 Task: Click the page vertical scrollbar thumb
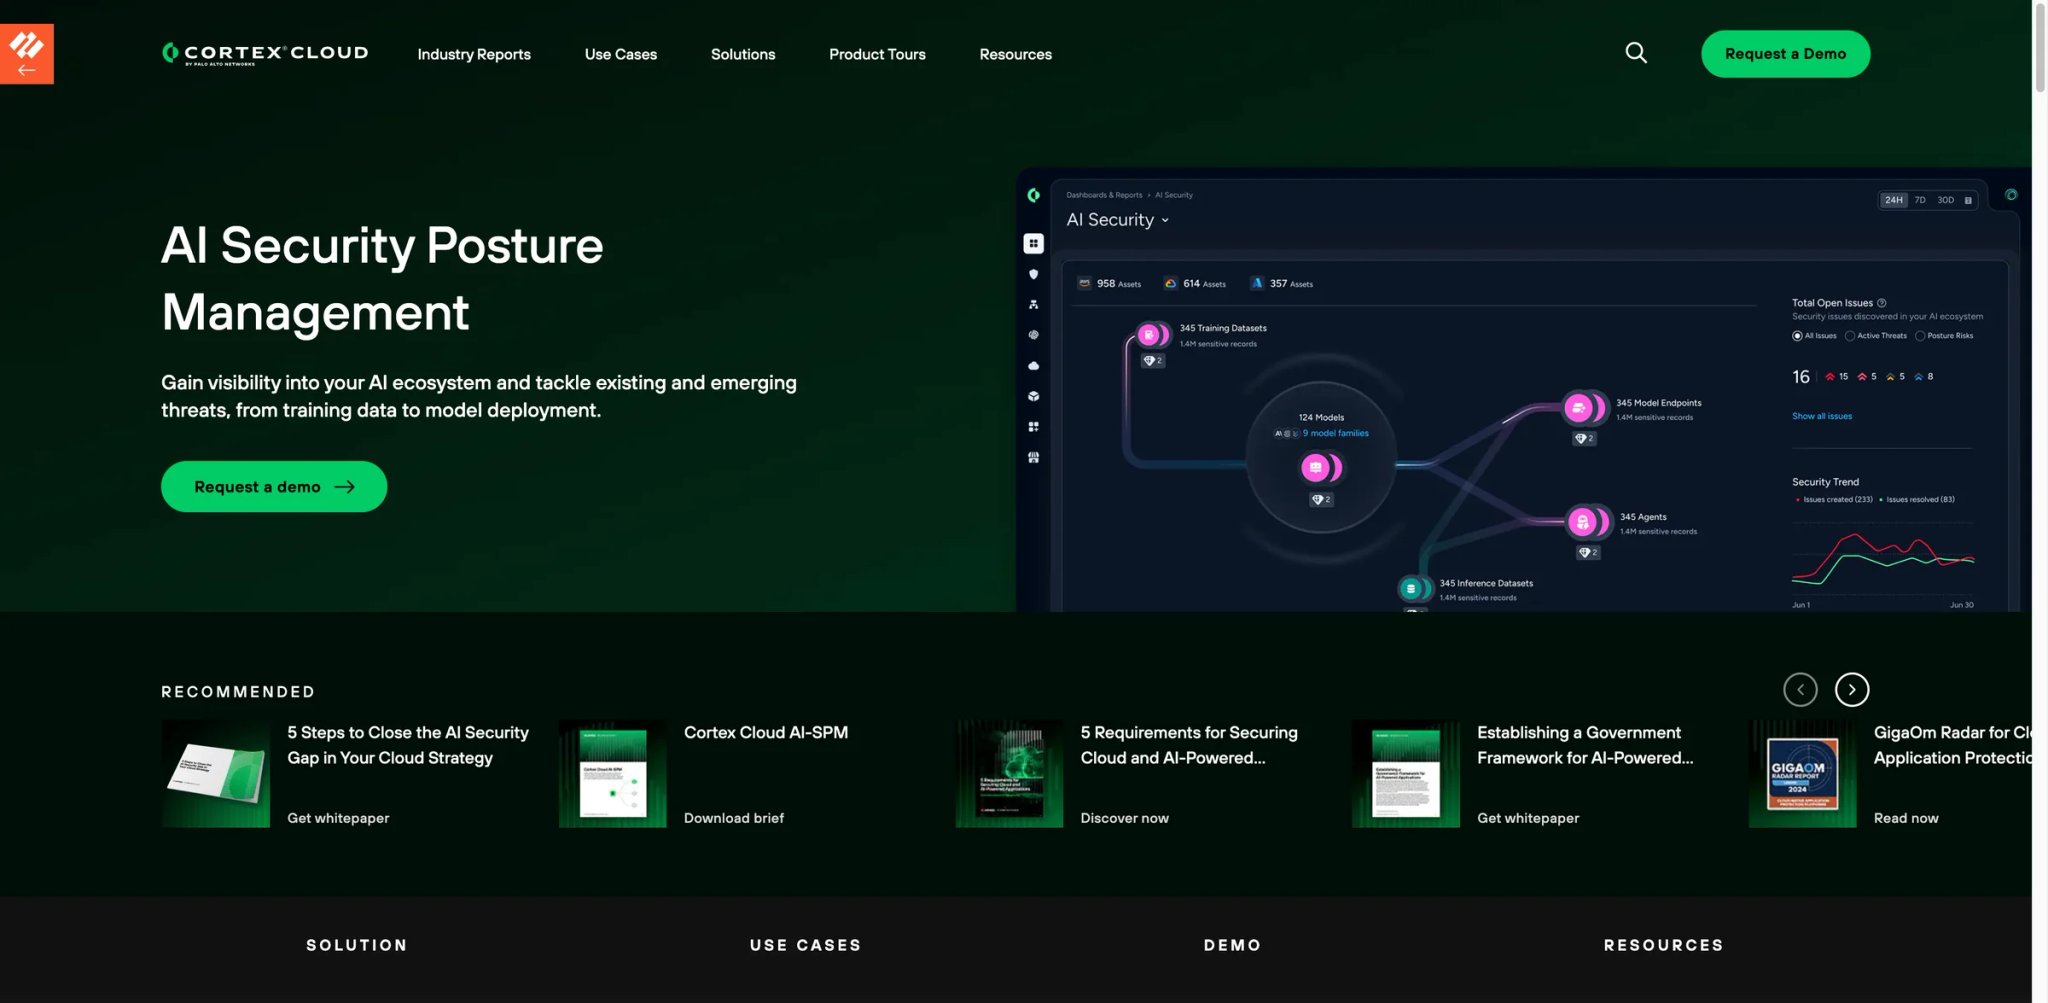pyautogui.click(x=2040, y=47)
